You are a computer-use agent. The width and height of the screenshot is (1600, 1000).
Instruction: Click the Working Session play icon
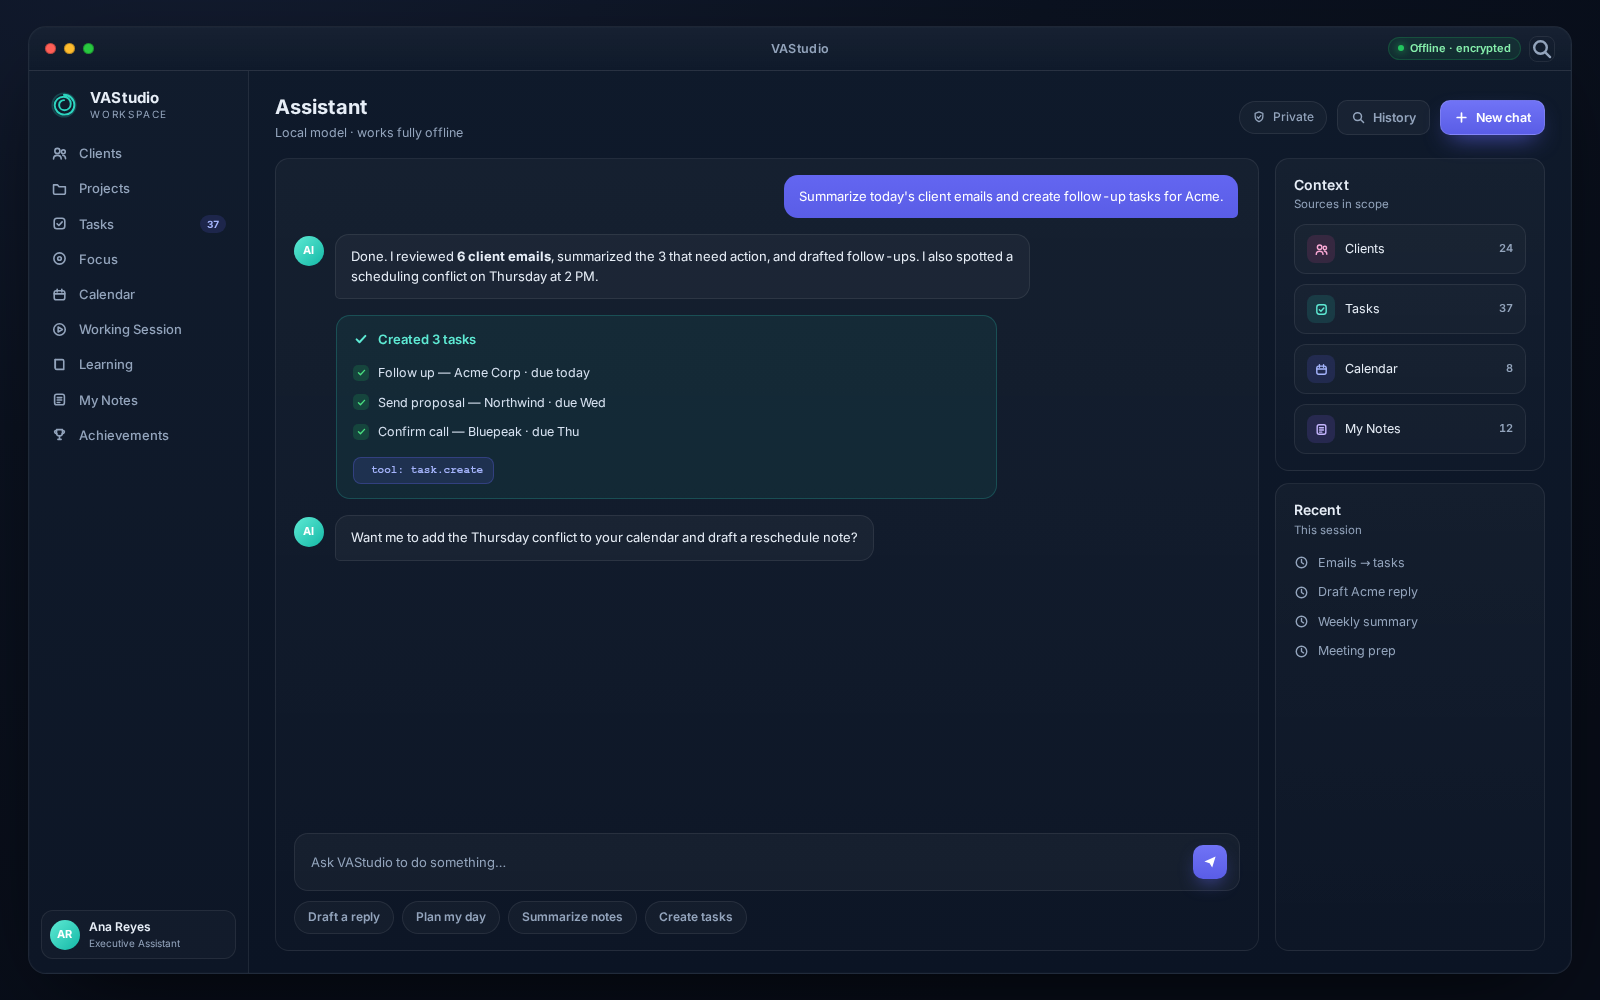point(60,330)
